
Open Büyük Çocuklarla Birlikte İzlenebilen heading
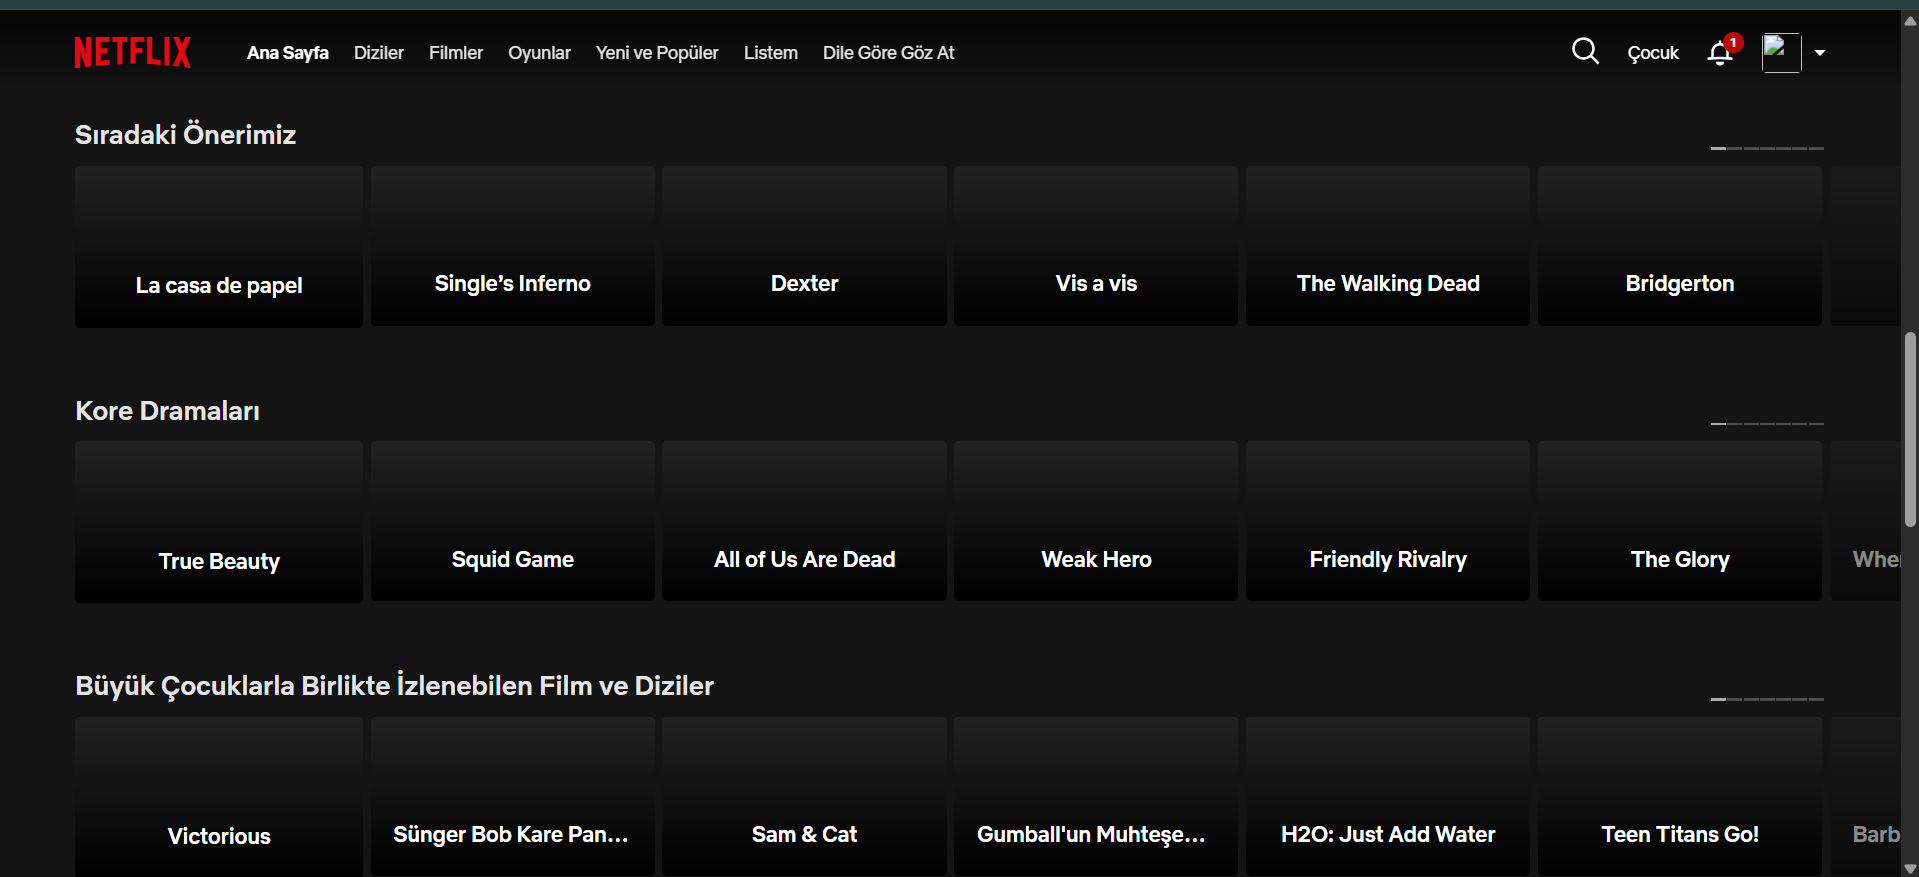pyautogui.click(x=394, y=686)
